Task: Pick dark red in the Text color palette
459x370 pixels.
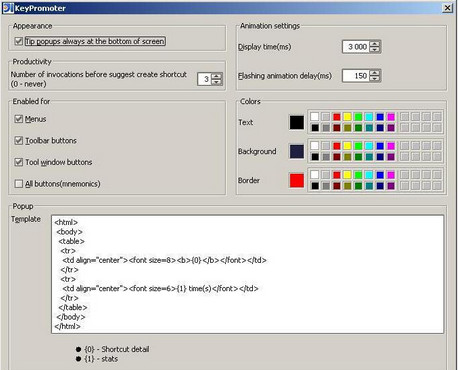Action: [337, 128]
